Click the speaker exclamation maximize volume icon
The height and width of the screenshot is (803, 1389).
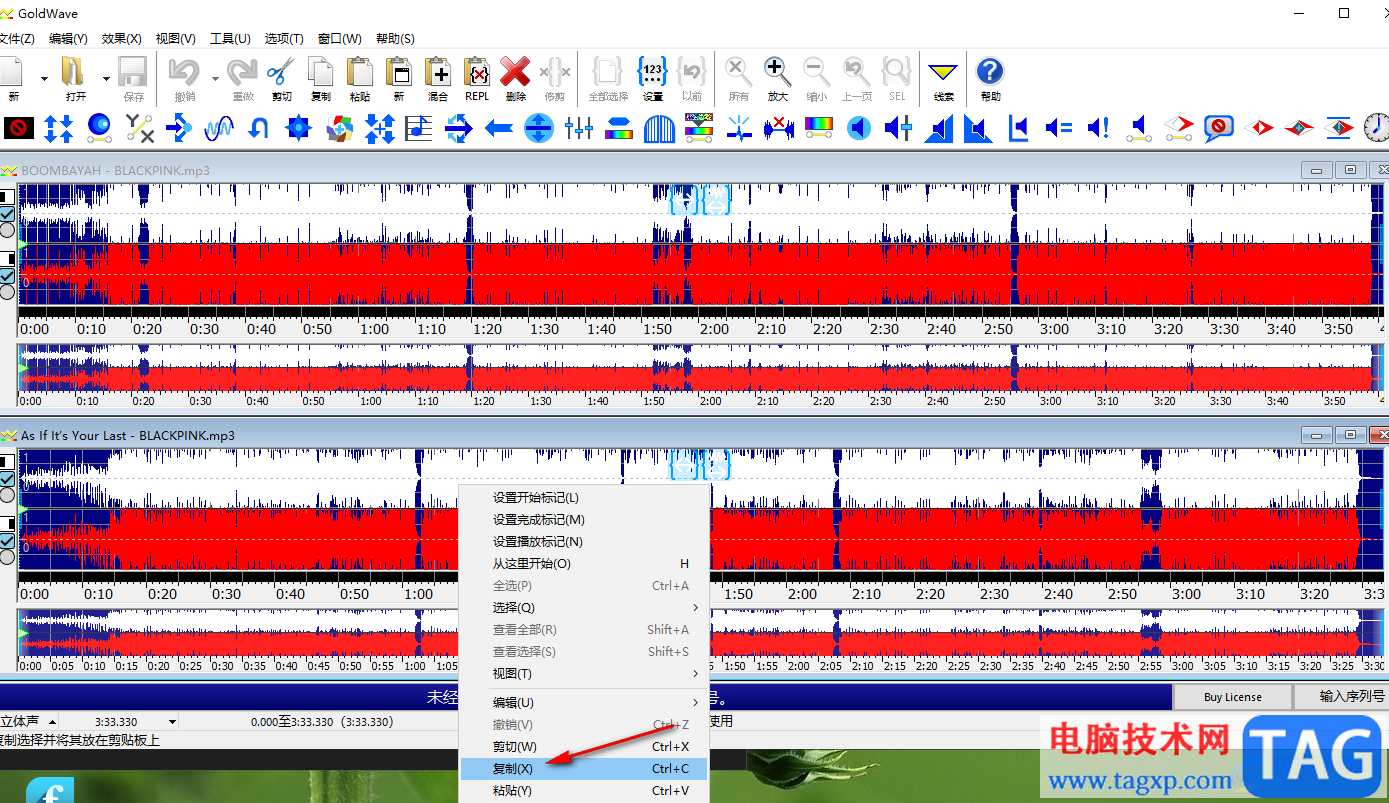pyautogui.click(x=1098, y=128)
